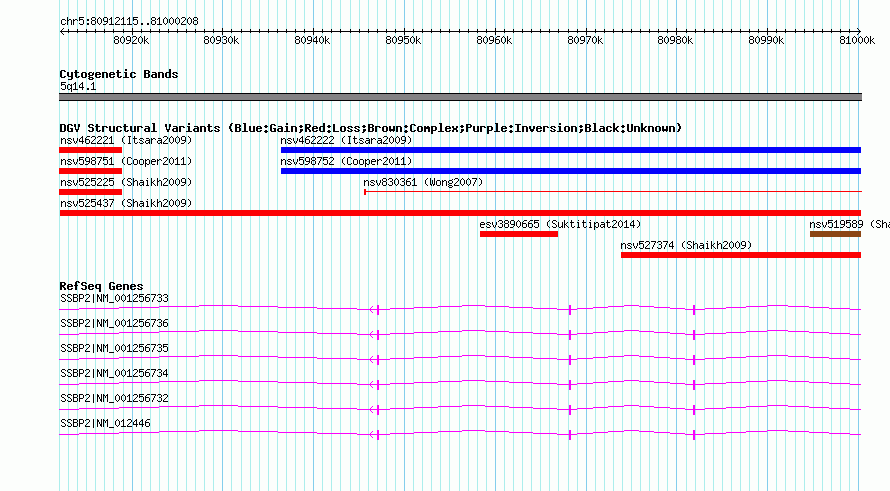Image resolution: width=890 pixels, height=491 pixels.
Task: Open SSBP2|NM_012446 transcript label
Action: (106, 423)
